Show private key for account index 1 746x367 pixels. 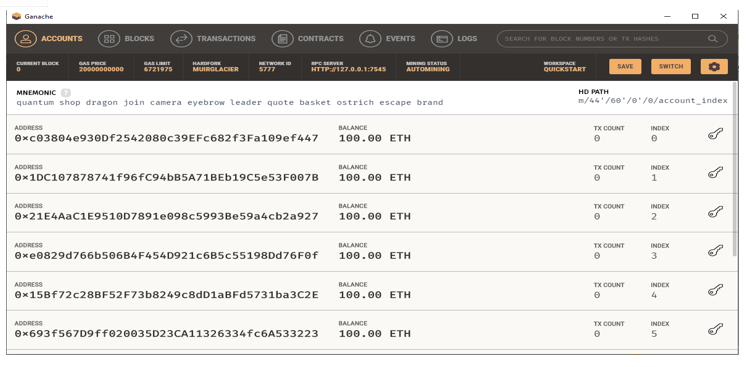715,173
